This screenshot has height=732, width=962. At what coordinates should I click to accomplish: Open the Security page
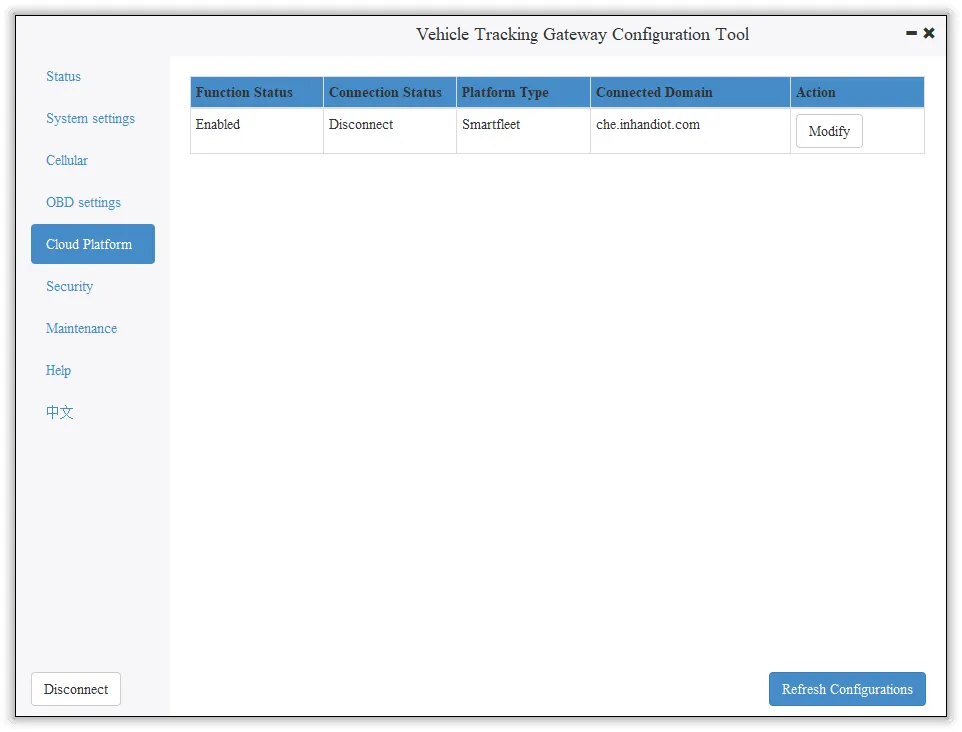pos(69,287)
